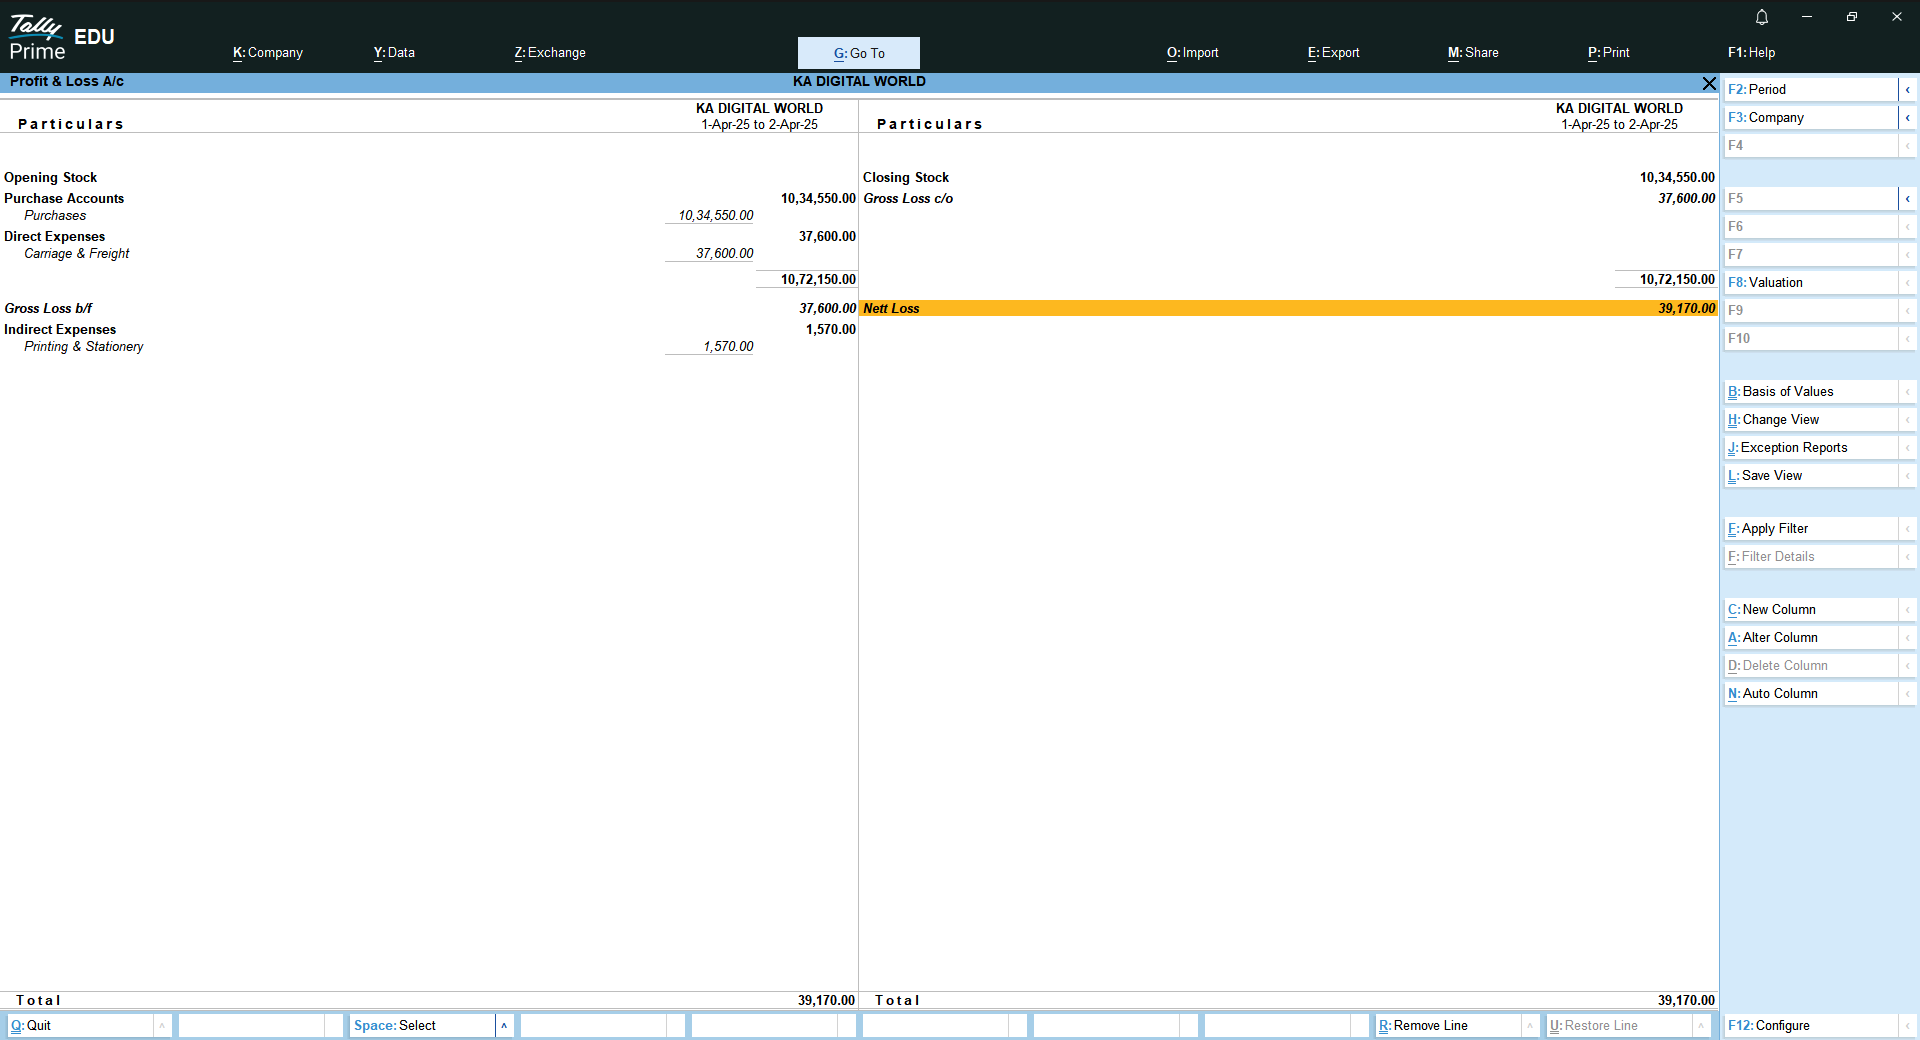The width and height of the screenshot is (1920, 1040).
Task: Select the Closing Stock row
Action: pos(1289,178)
